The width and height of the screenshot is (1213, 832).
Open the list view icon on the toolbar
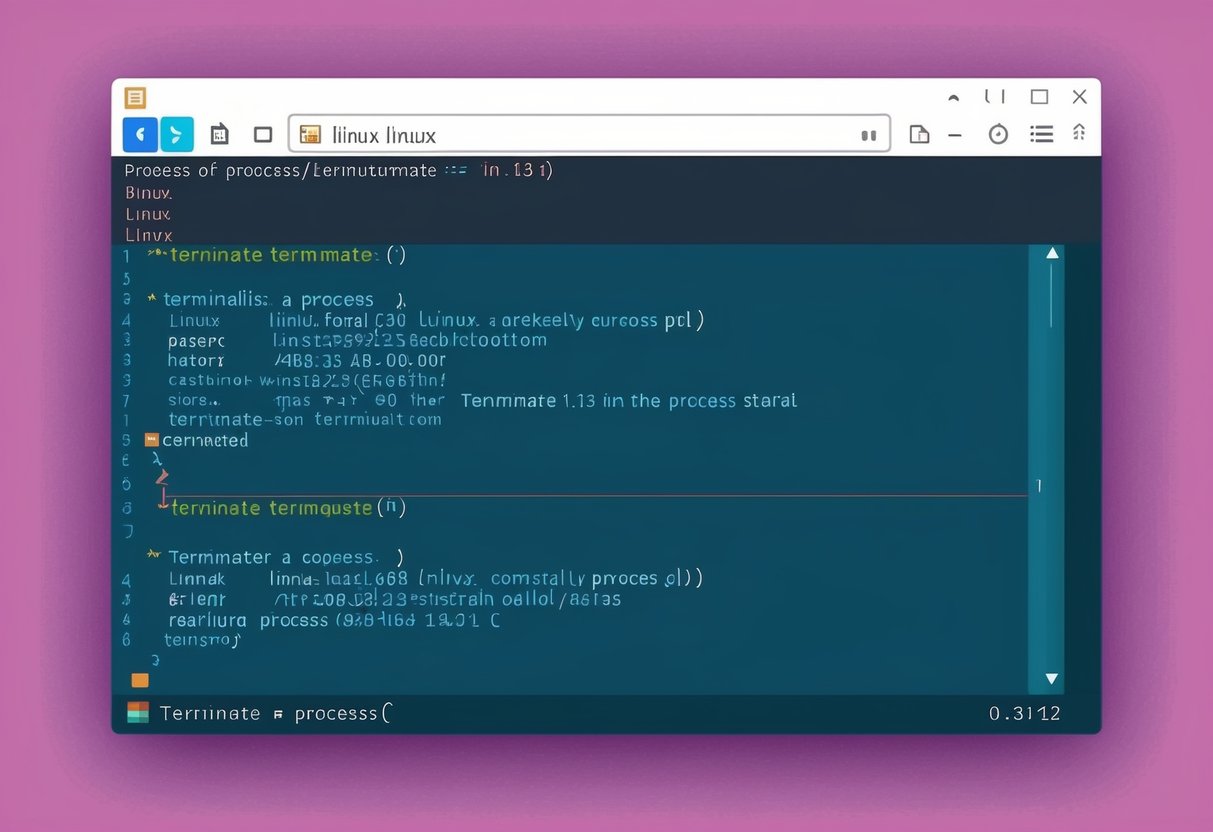tap(1041, 133)
